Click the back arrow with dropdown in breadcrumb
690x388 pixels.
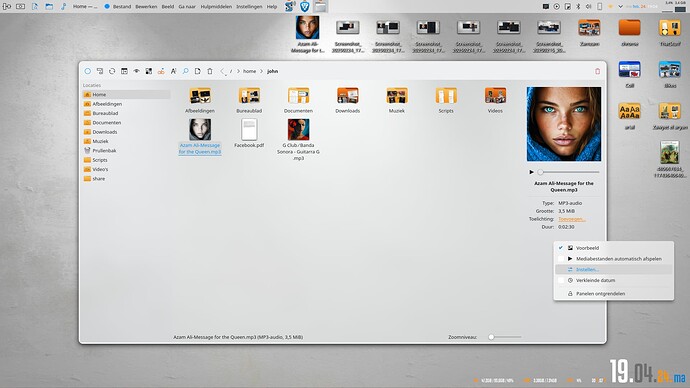tap(223, 71)
